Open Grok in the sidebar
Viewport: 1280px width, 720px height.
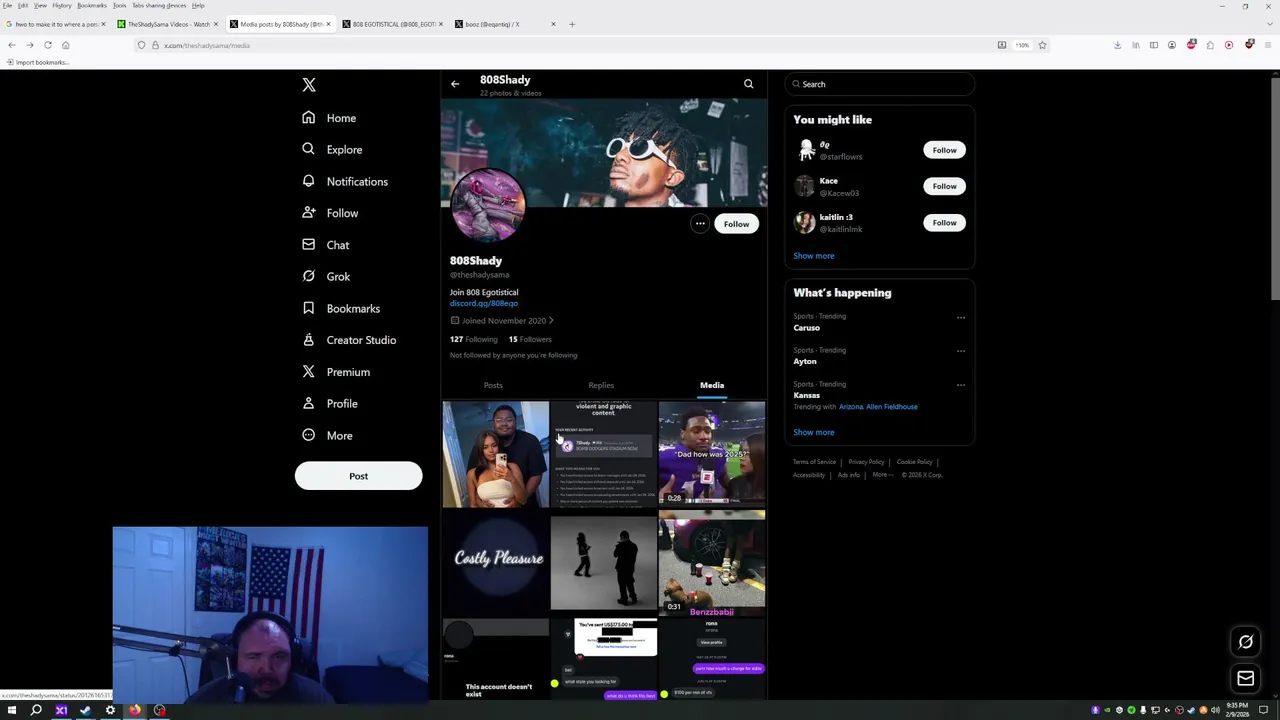coord(326,277)
